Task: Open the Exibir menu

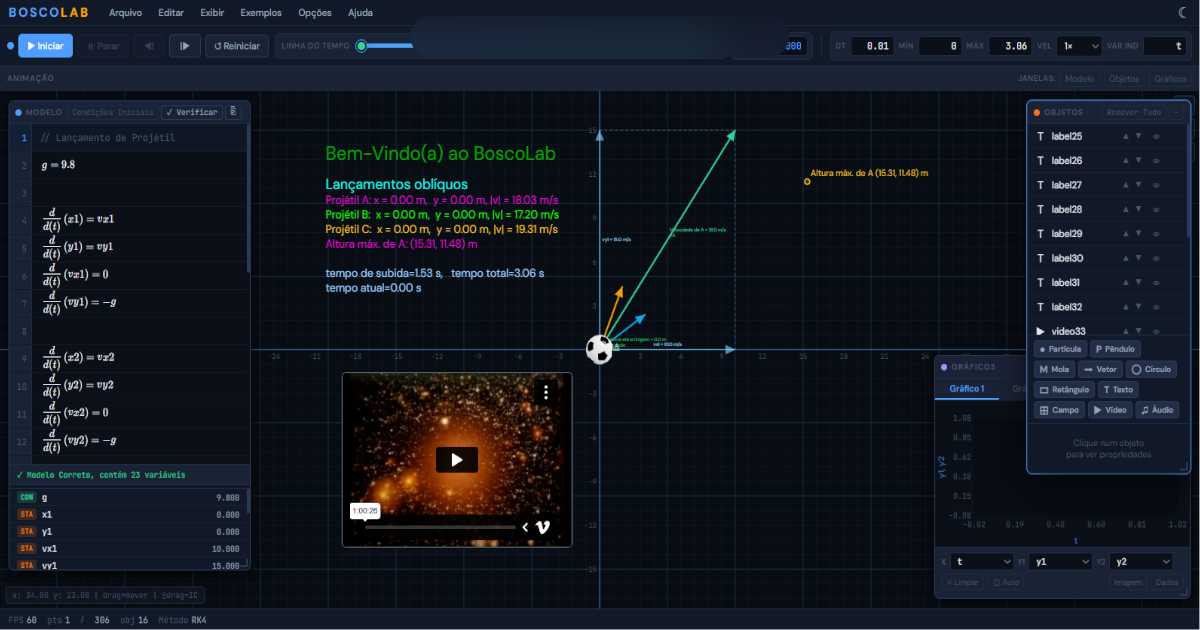Action: pyautogui.click(x=212, y=13)
